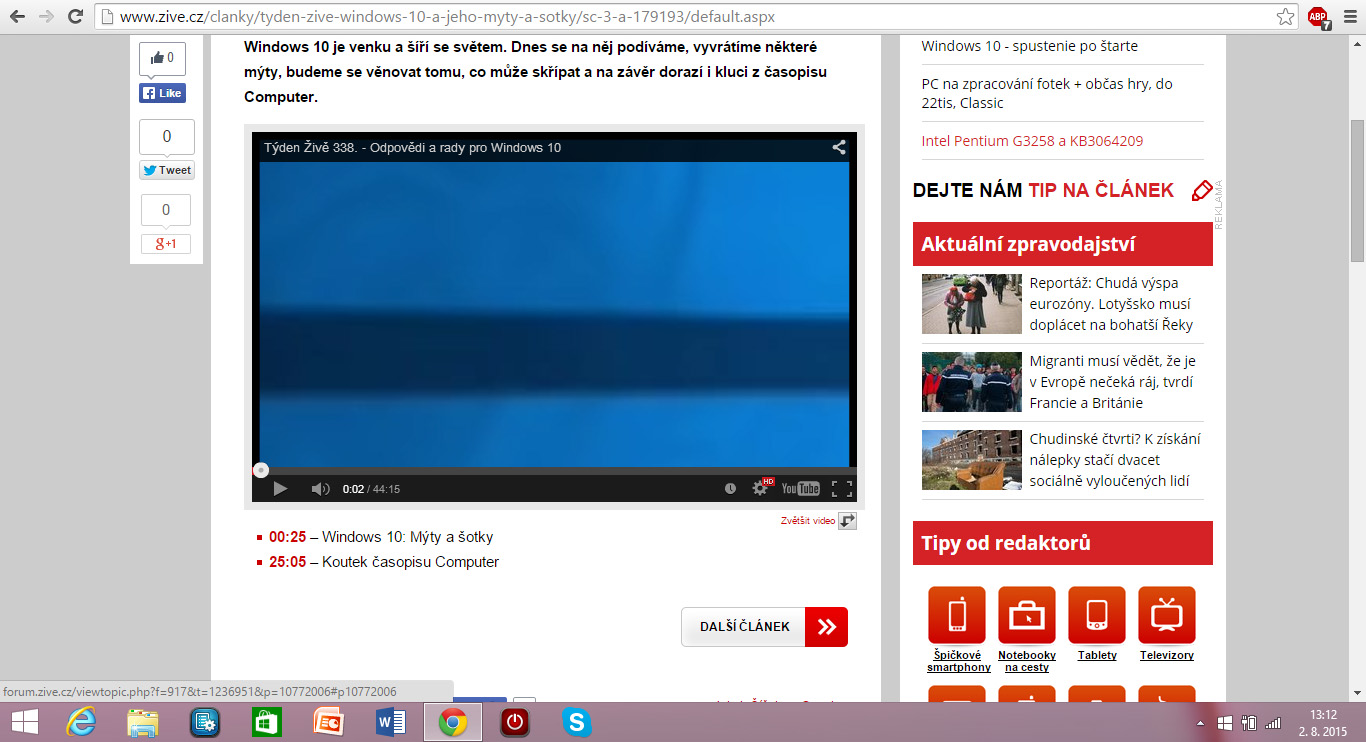
Task: Click the pencil icon beside TIP NA ČLÁNEK
Action: click(1201, 191)
